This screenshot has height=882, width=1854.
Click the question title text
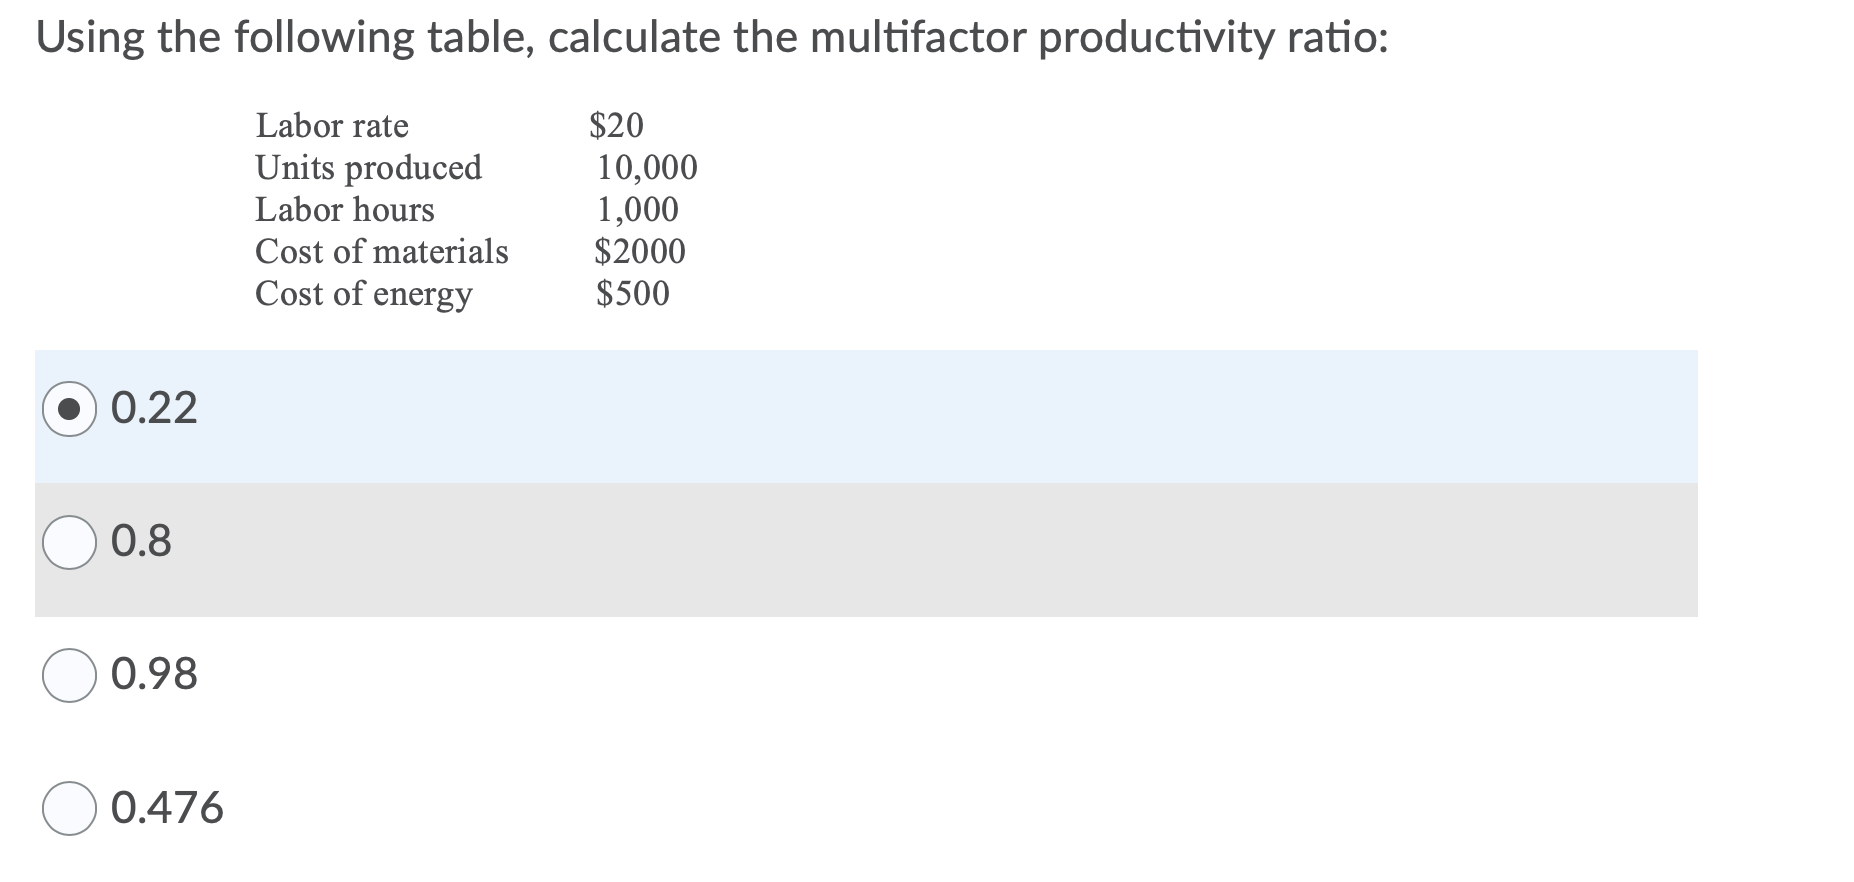pos(712,36)
